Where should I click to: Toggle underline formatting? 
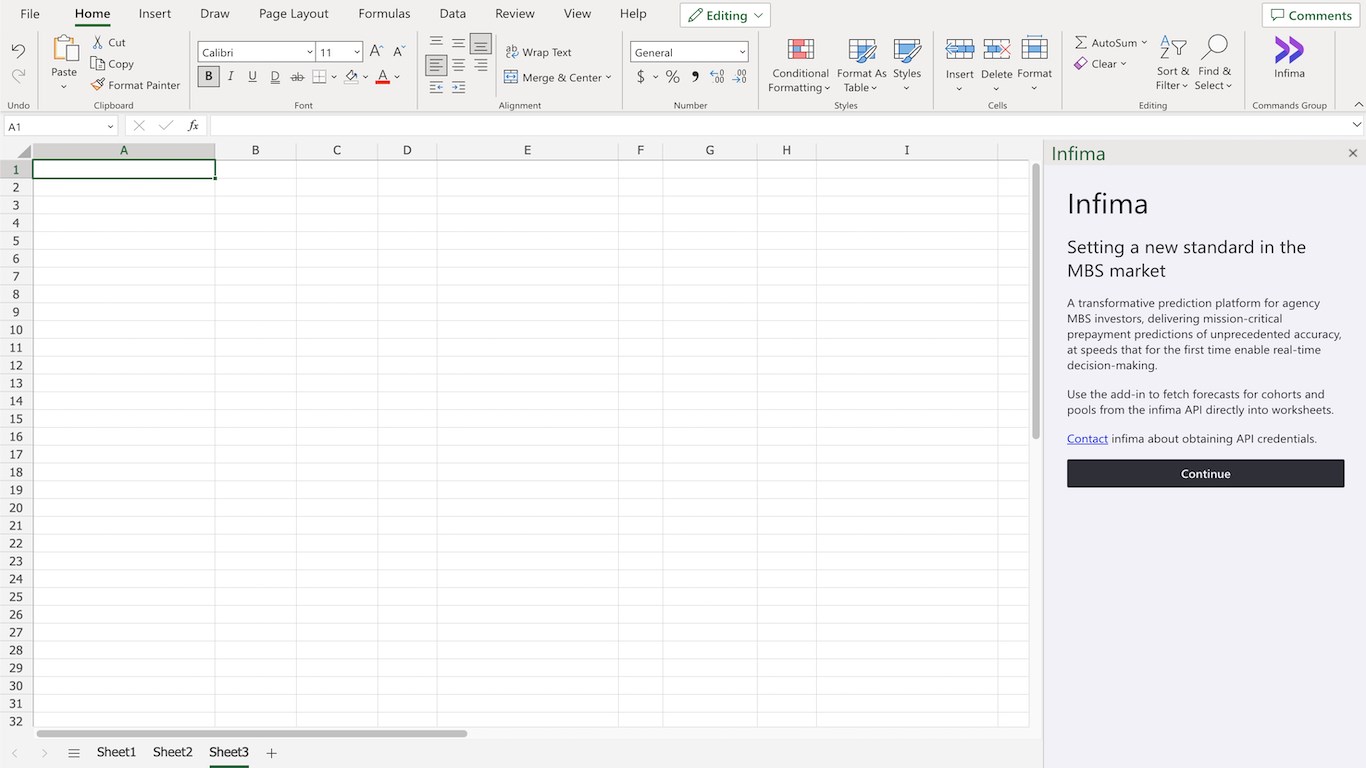[252, 77]
